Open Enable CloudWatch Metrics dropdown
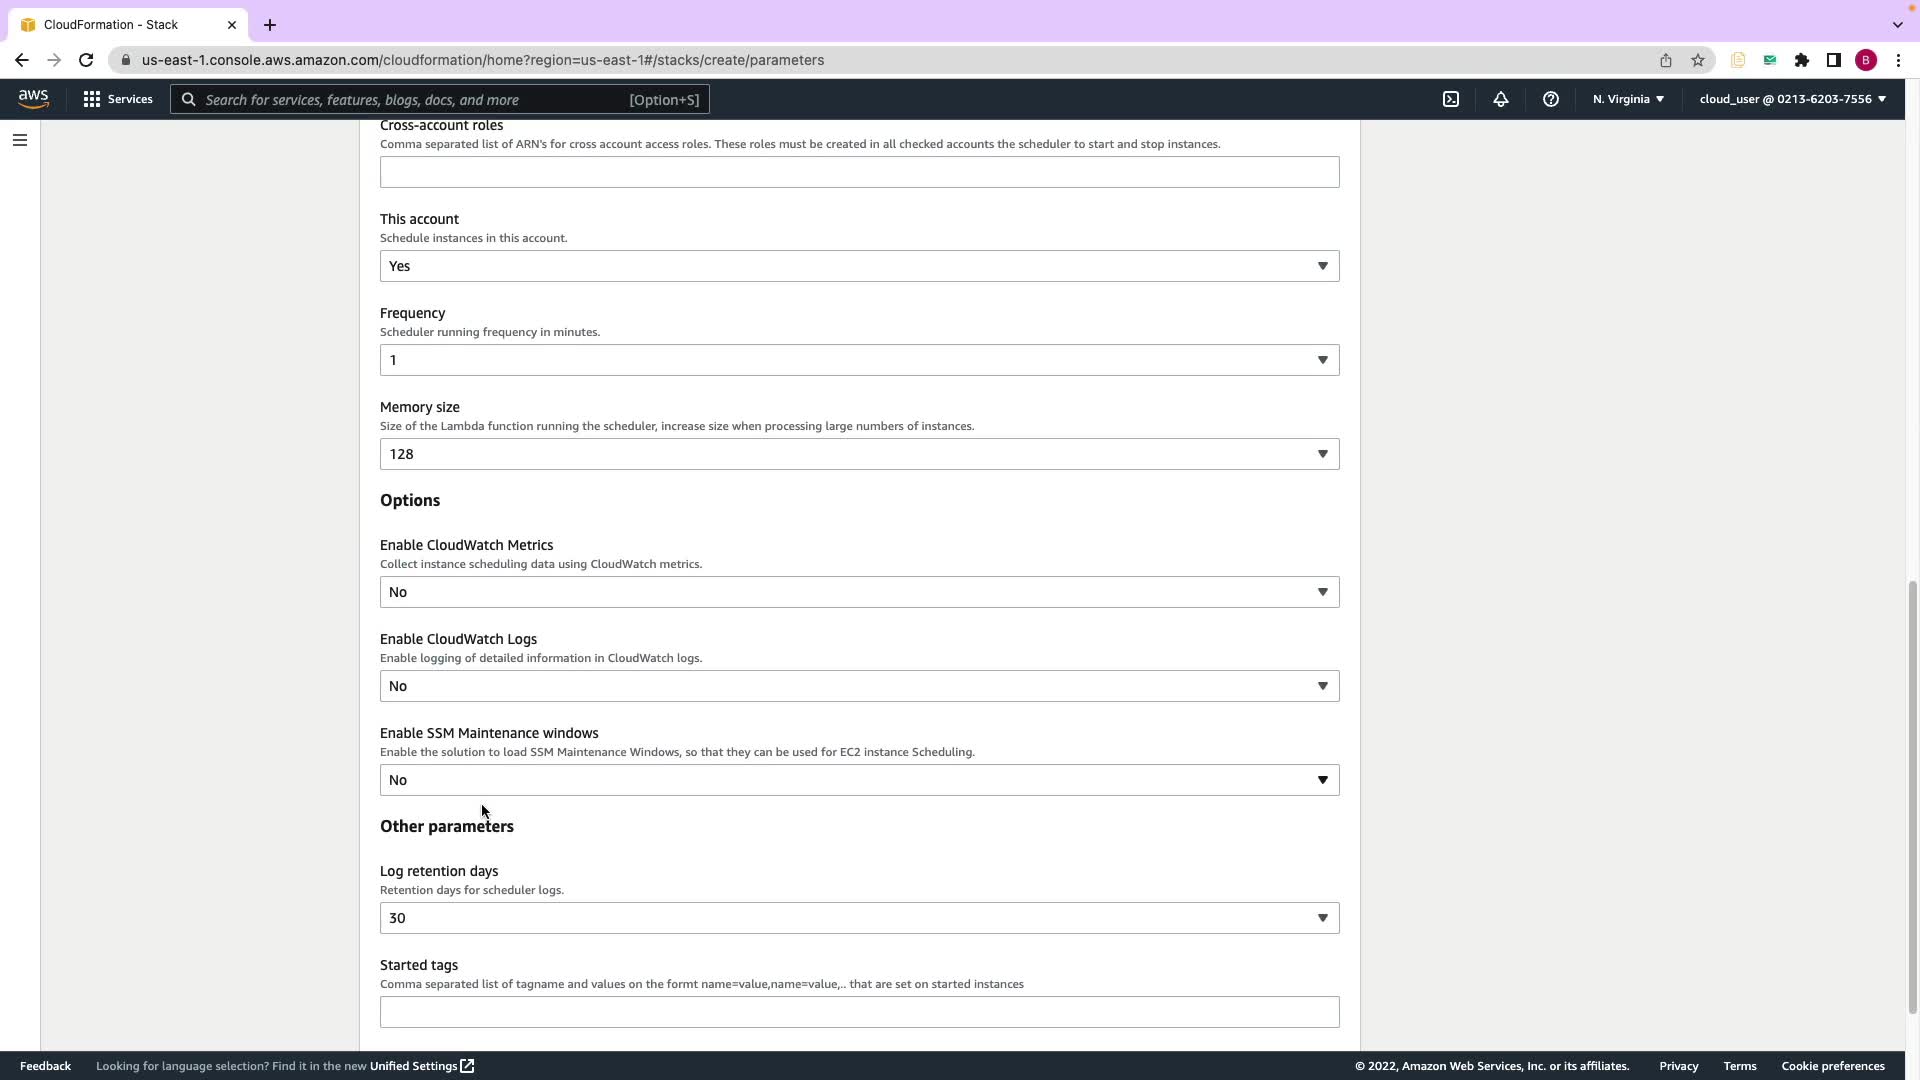The width and height of the screenshot is (1920, 1080). (x=859, y=592)
